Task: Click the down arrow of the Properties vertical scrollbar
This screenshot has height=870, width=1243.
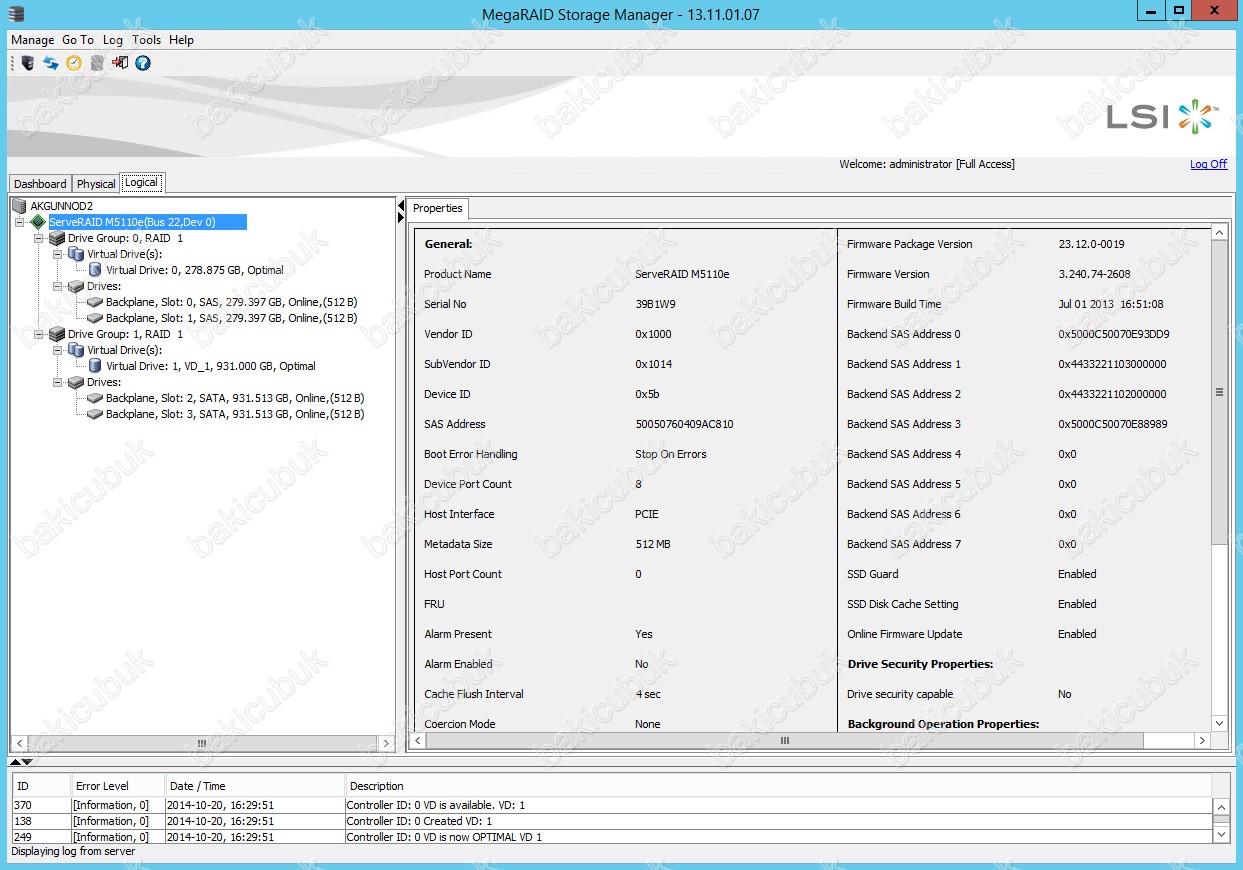Action: (1219, 723)
